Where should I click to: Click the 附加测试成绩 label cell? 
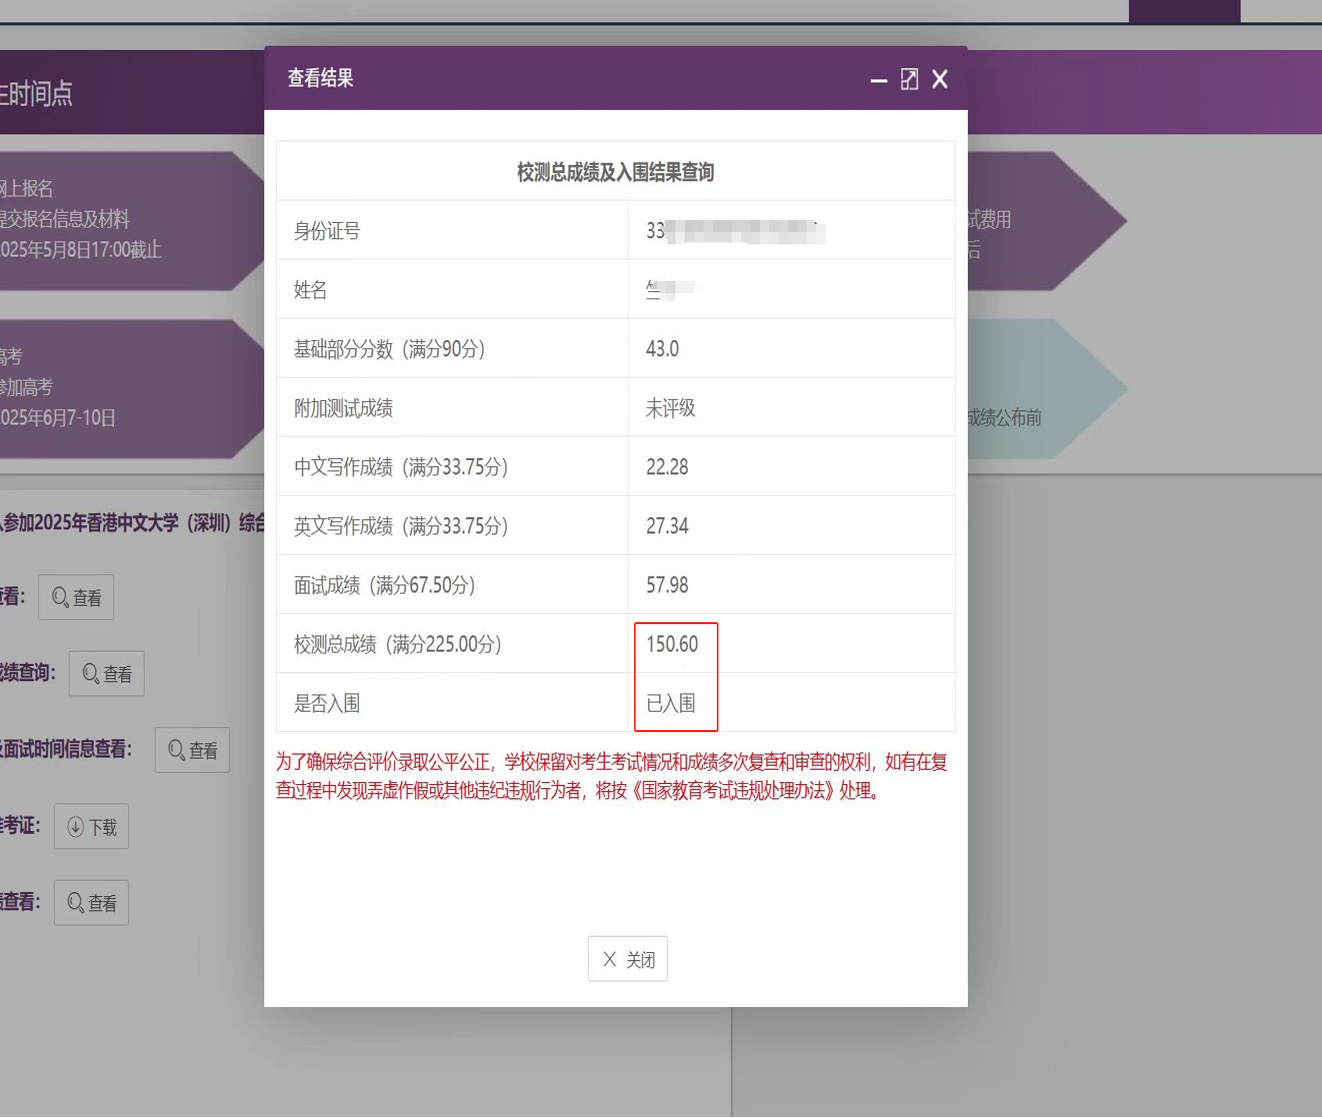452,407
